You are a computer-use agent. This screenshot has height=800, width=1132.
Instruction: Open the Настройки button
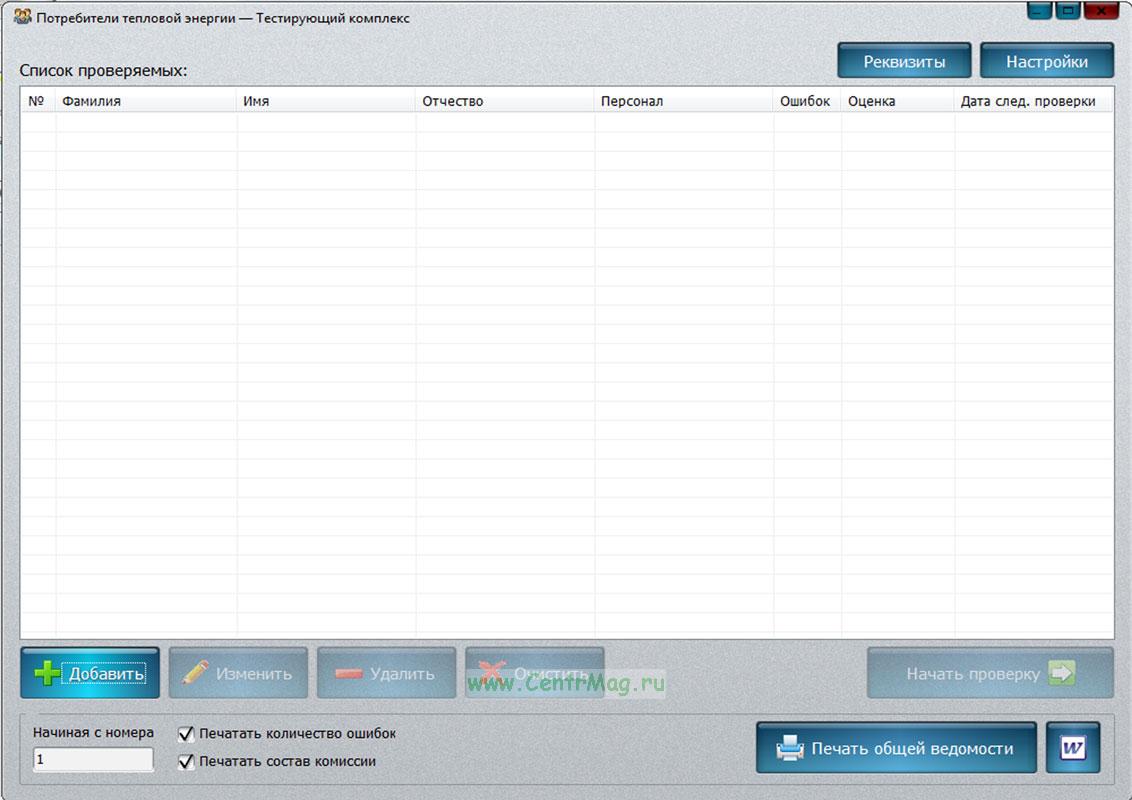pos(1047,61)
